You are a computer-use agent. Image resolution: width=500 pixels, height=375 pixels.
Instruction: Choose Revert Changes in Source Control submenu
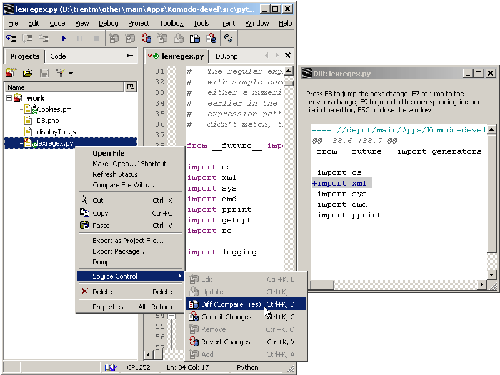246,342
